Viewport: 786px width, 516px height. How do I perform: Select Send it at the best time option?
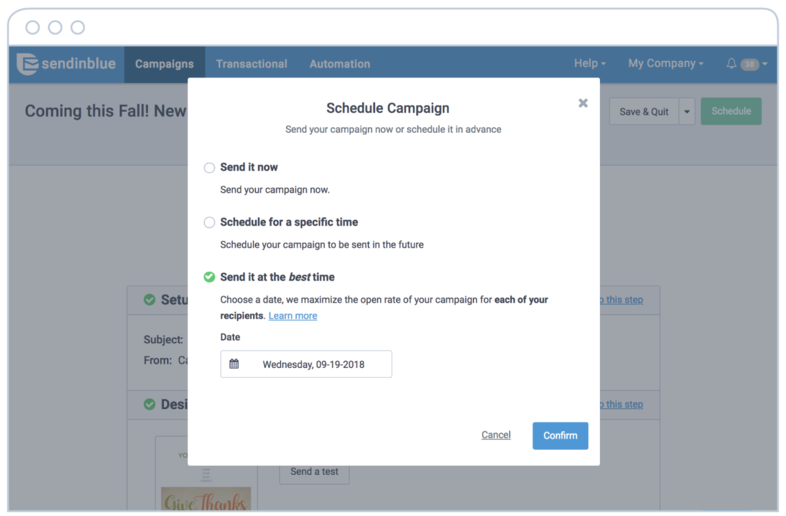click(x=209, y=277)
